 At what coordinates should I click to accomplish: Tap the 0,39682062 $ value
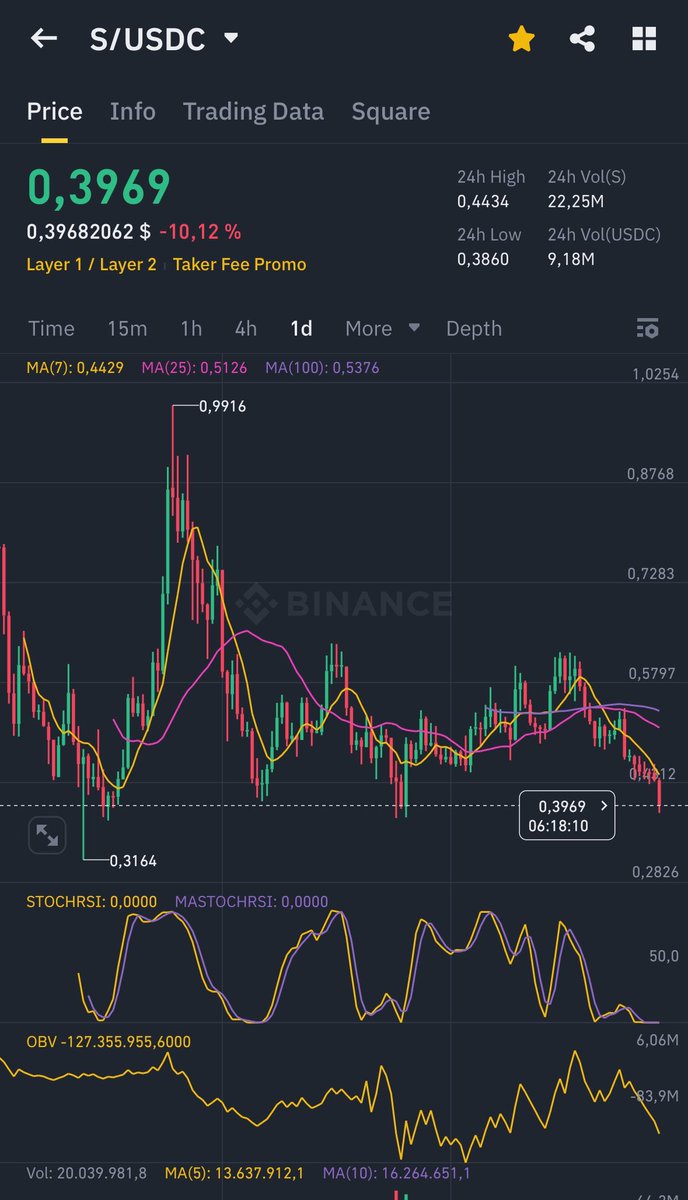[88, 232]
